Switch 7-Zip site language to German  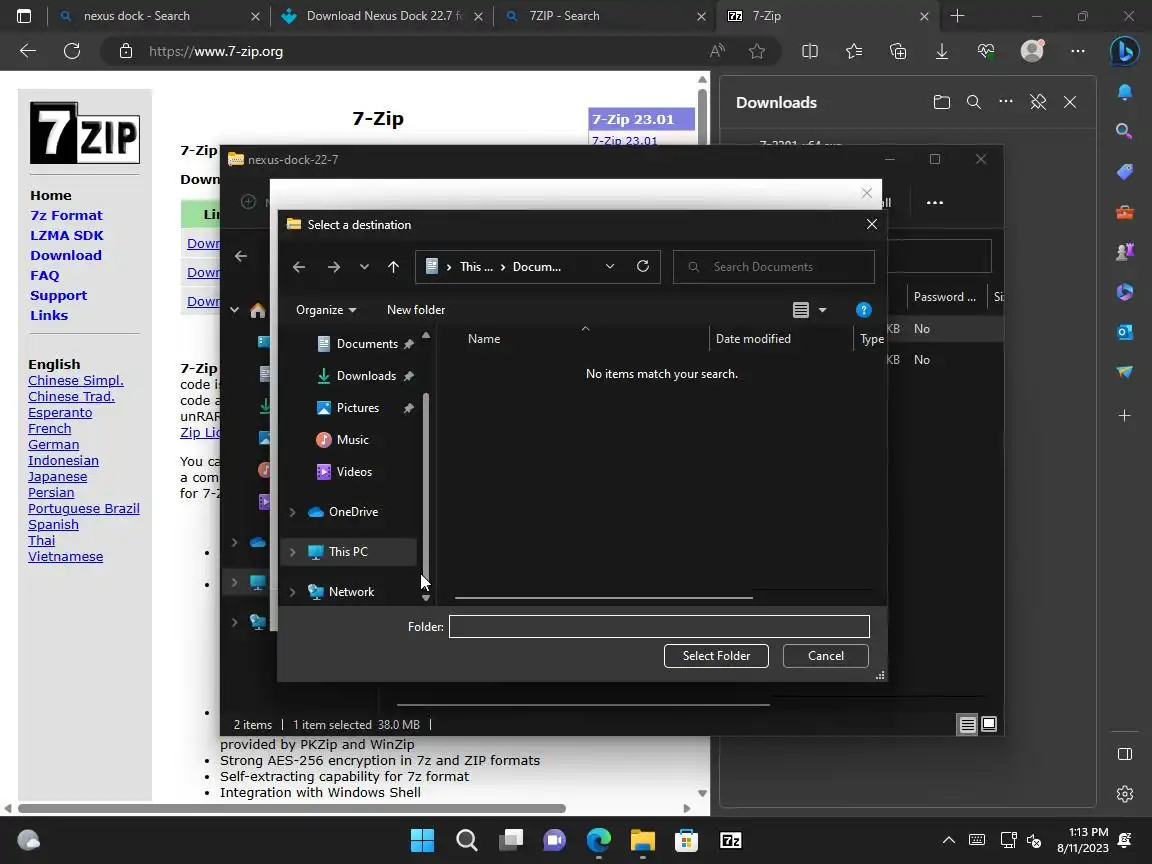pyautogui.click(x=54, y=444)
